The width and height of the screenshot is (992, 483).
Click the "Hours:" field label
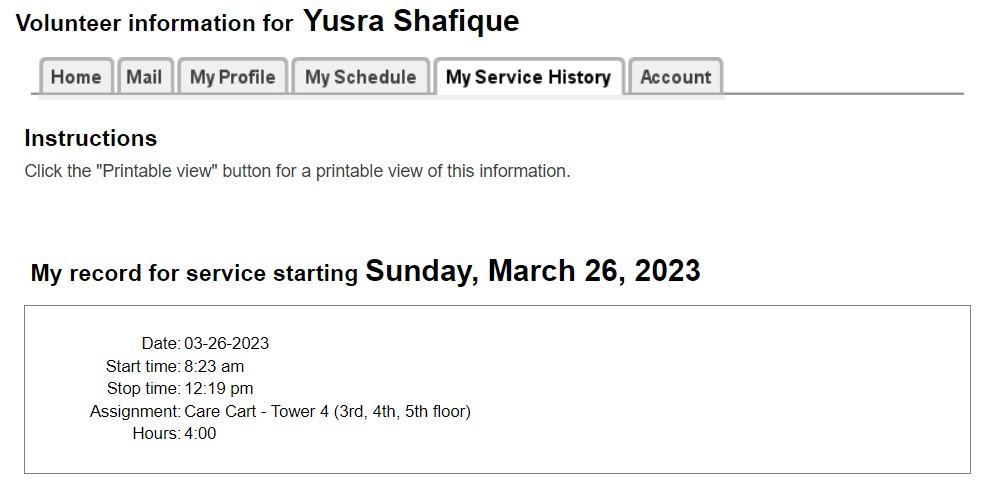click(156, 433)
